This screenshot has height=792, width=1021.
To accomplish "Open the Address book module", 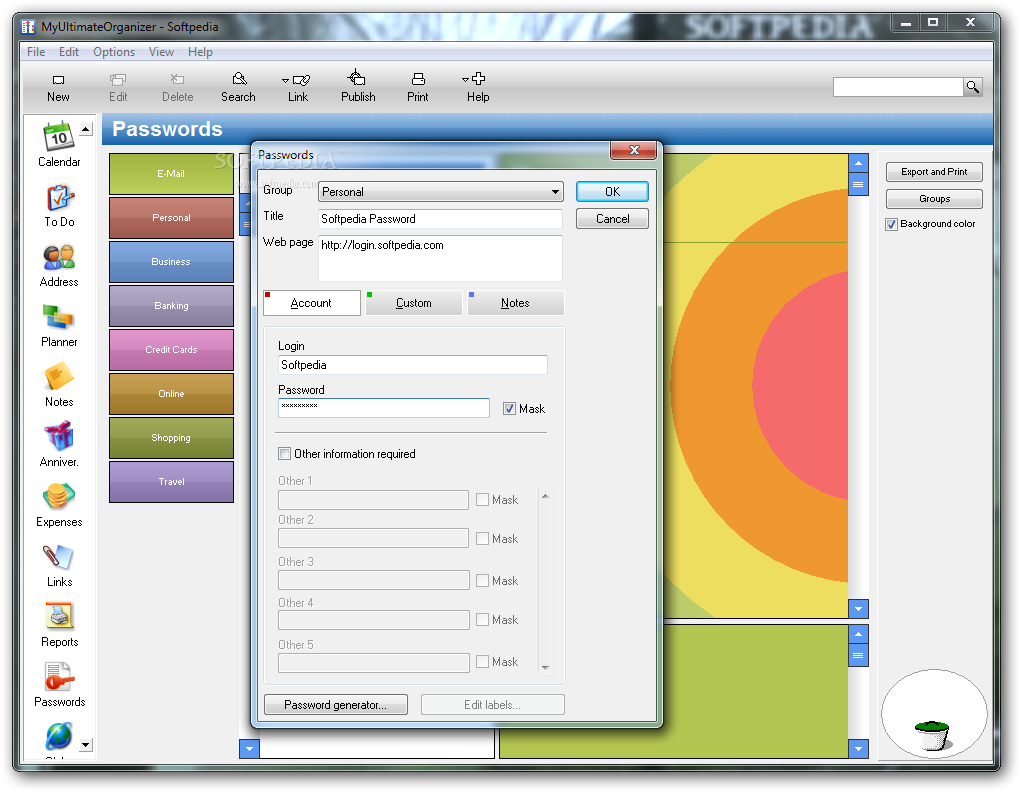I will [59, 265].
